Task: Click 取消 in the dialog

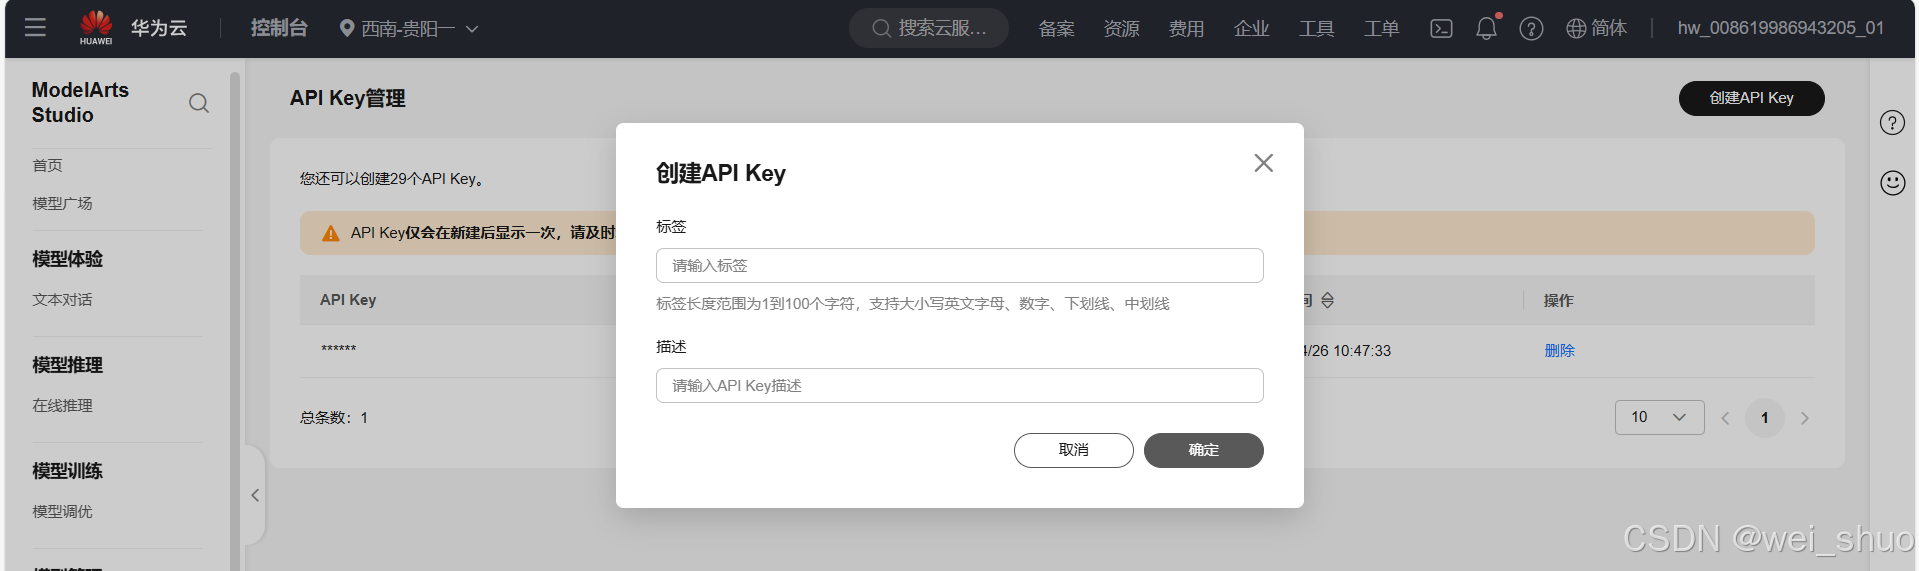Action: point(1074,450)
